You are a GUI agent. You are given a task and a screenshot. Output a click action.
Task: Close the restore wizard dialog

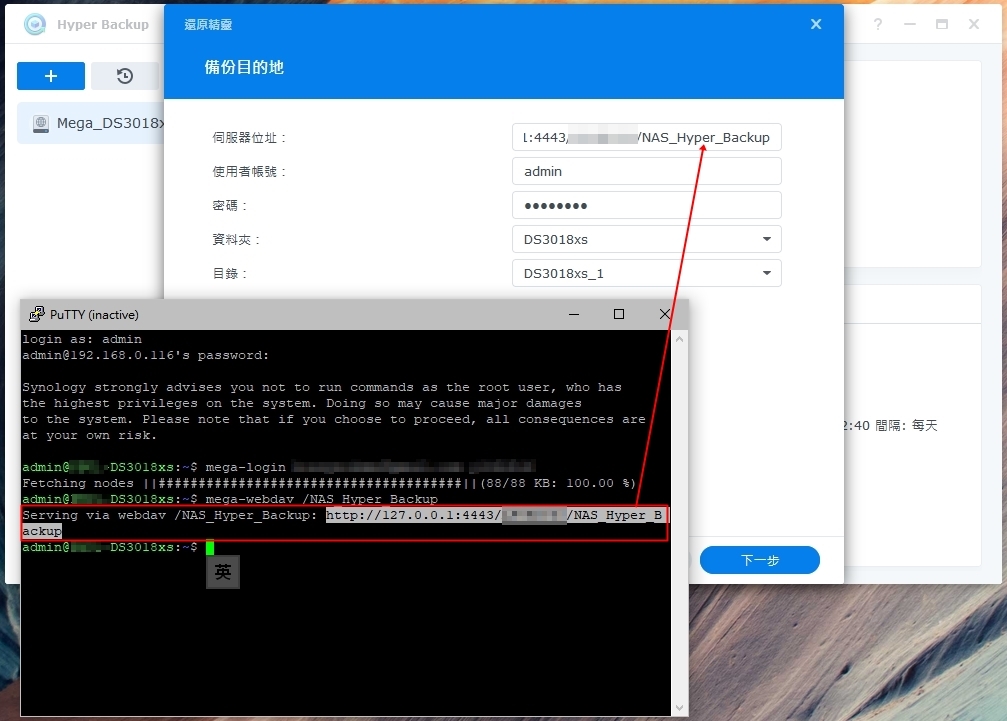point(816,24)
